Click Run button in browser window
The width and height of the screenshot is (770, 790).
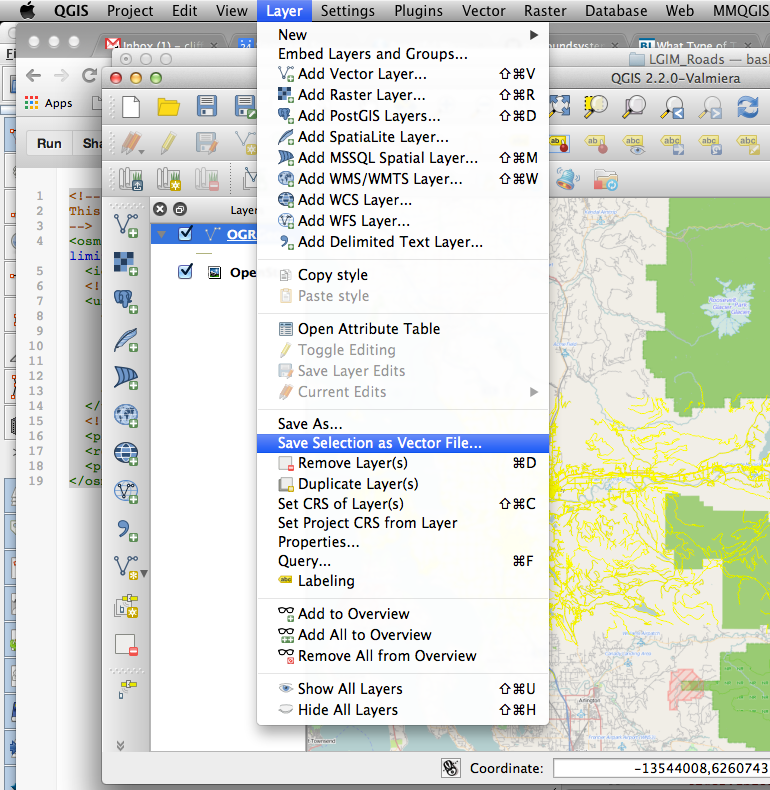click(x=49, y=144)
